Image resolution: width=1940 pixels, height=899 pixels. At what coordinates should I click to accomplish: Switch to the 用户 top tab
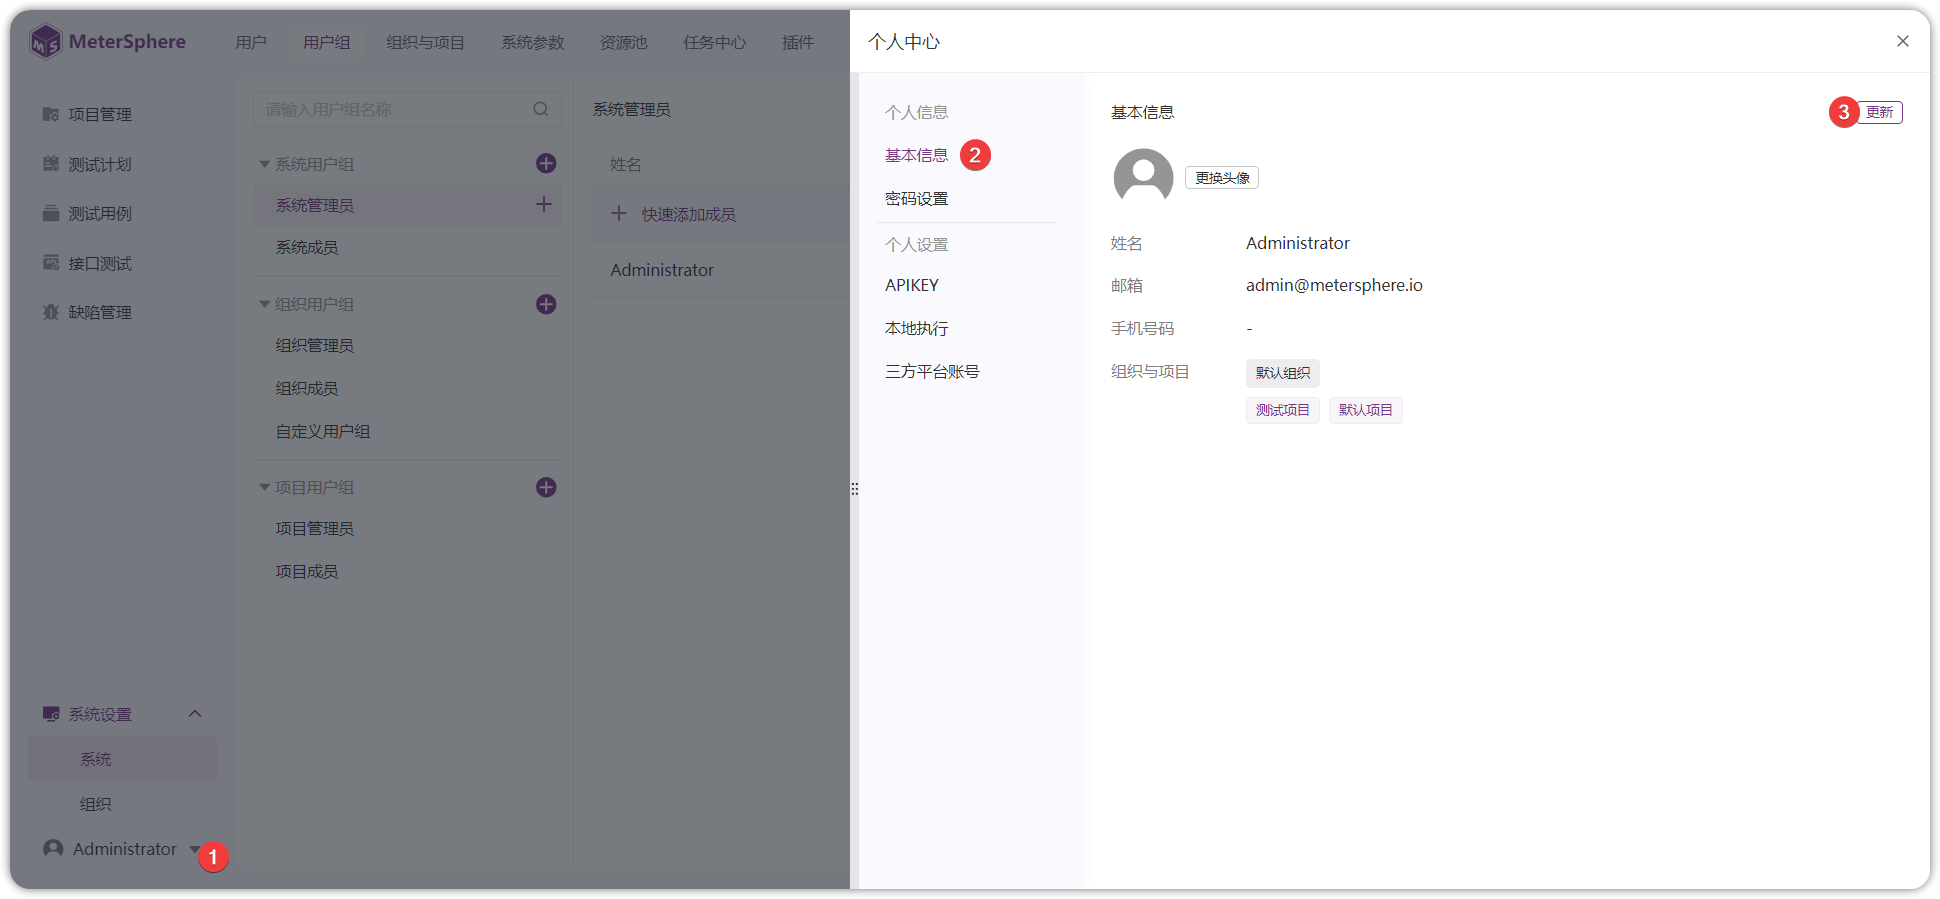click(251, 42)
